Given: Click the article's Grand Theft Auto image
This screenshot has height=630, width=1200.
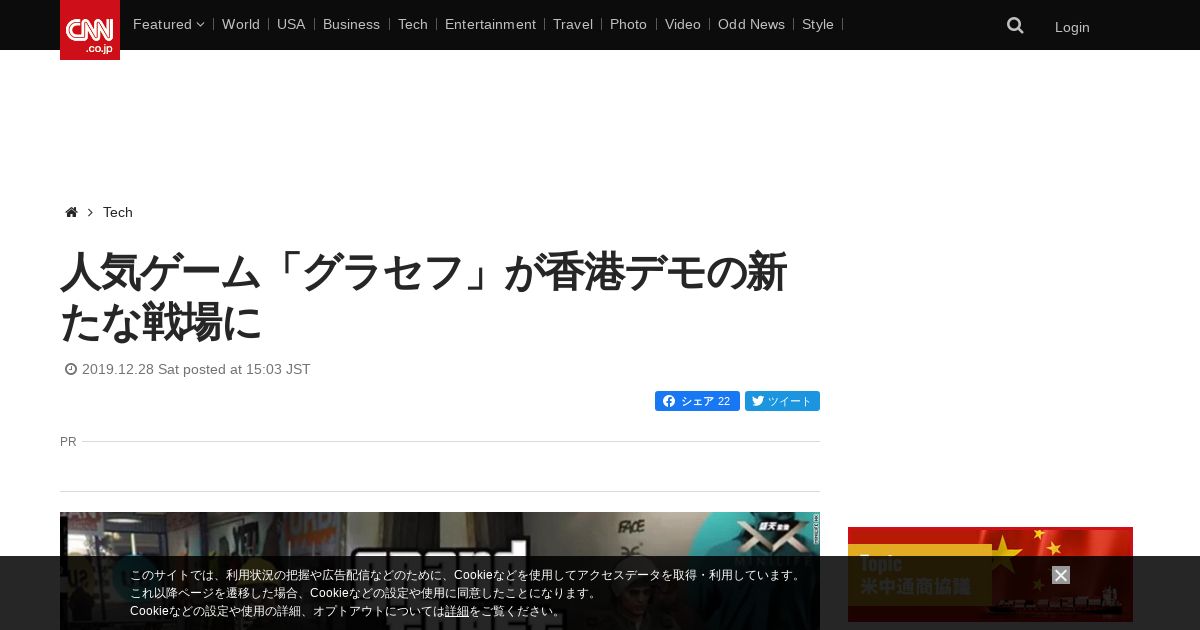Looking at the screenshot, I should [x=440, y=570].
